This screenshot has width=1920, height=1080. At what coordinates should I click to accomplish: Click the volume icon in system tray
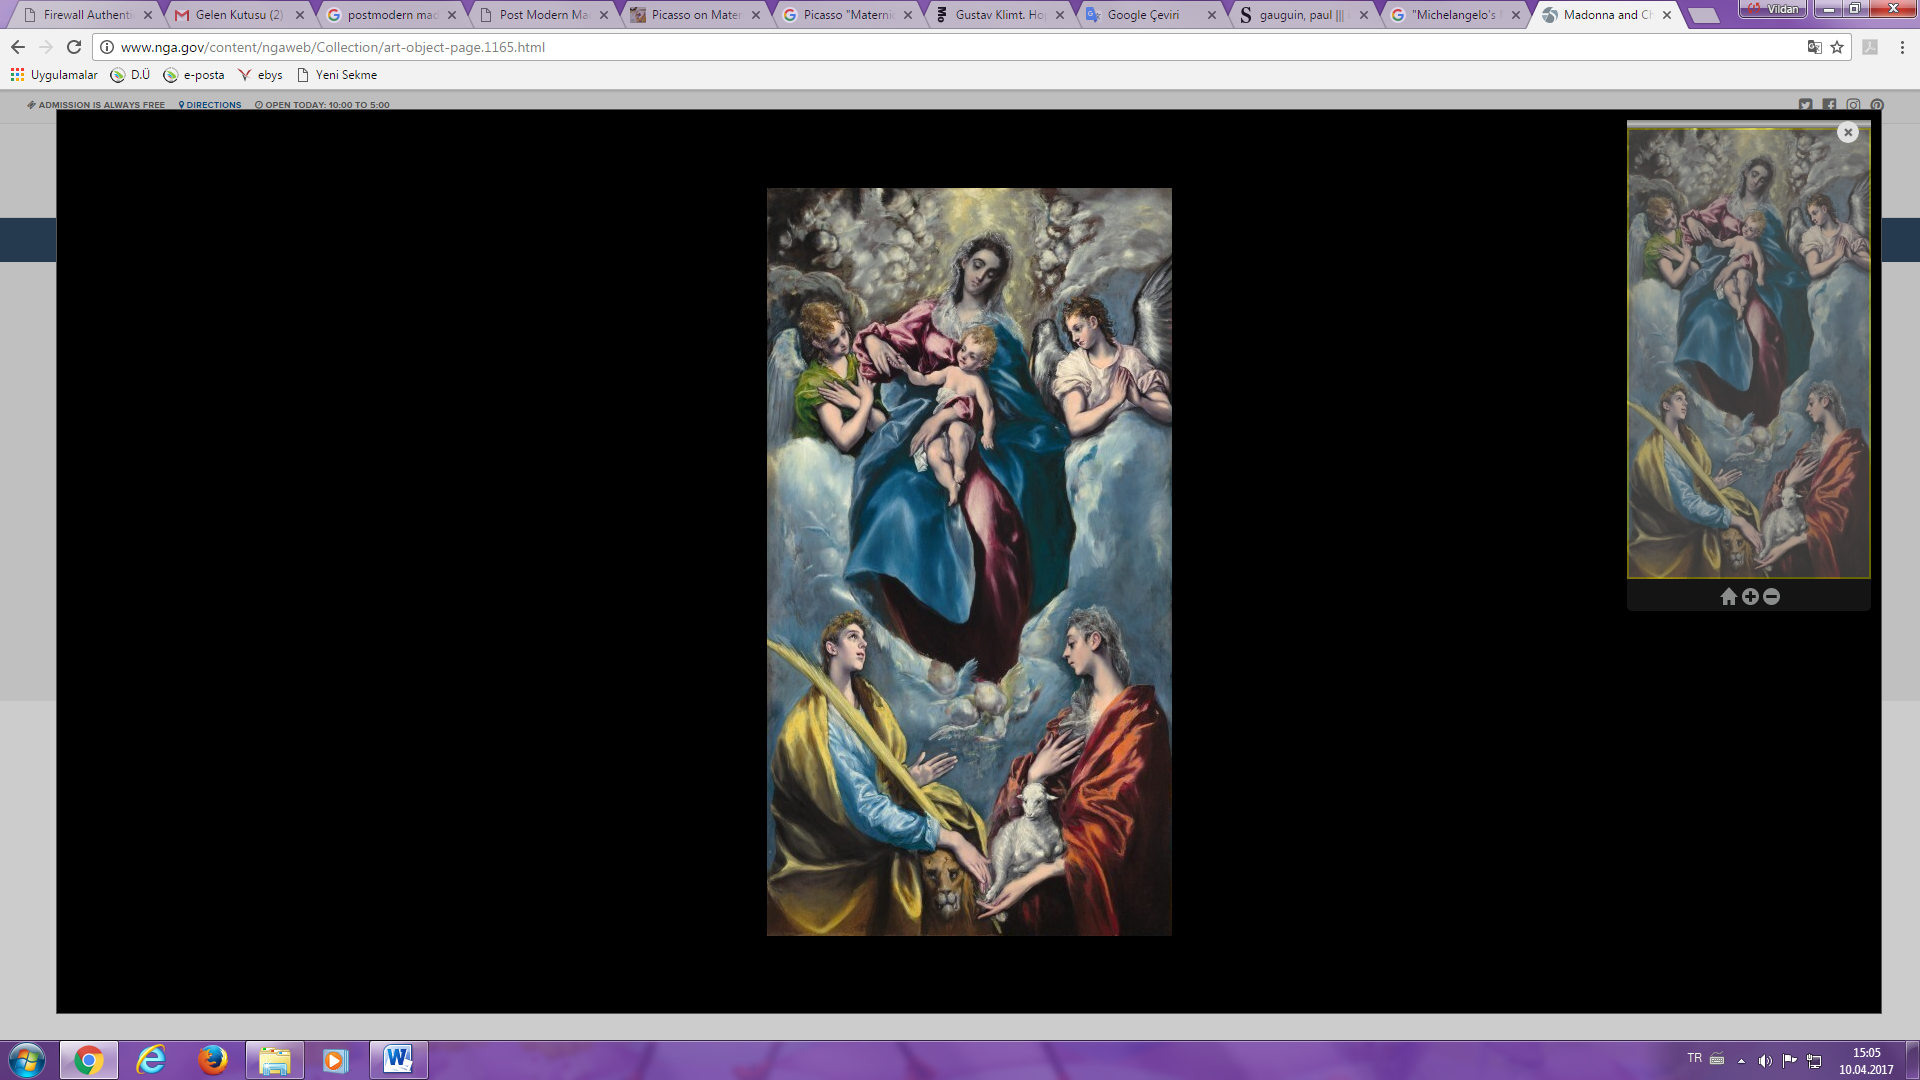pyautogui.click(x=1765, y=1060)
